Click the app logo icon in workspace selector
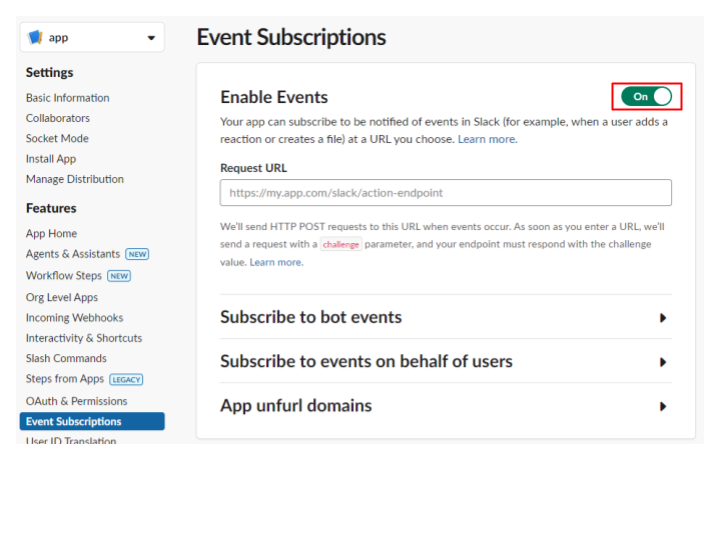 pyautogui.click(x=35, y=37)
